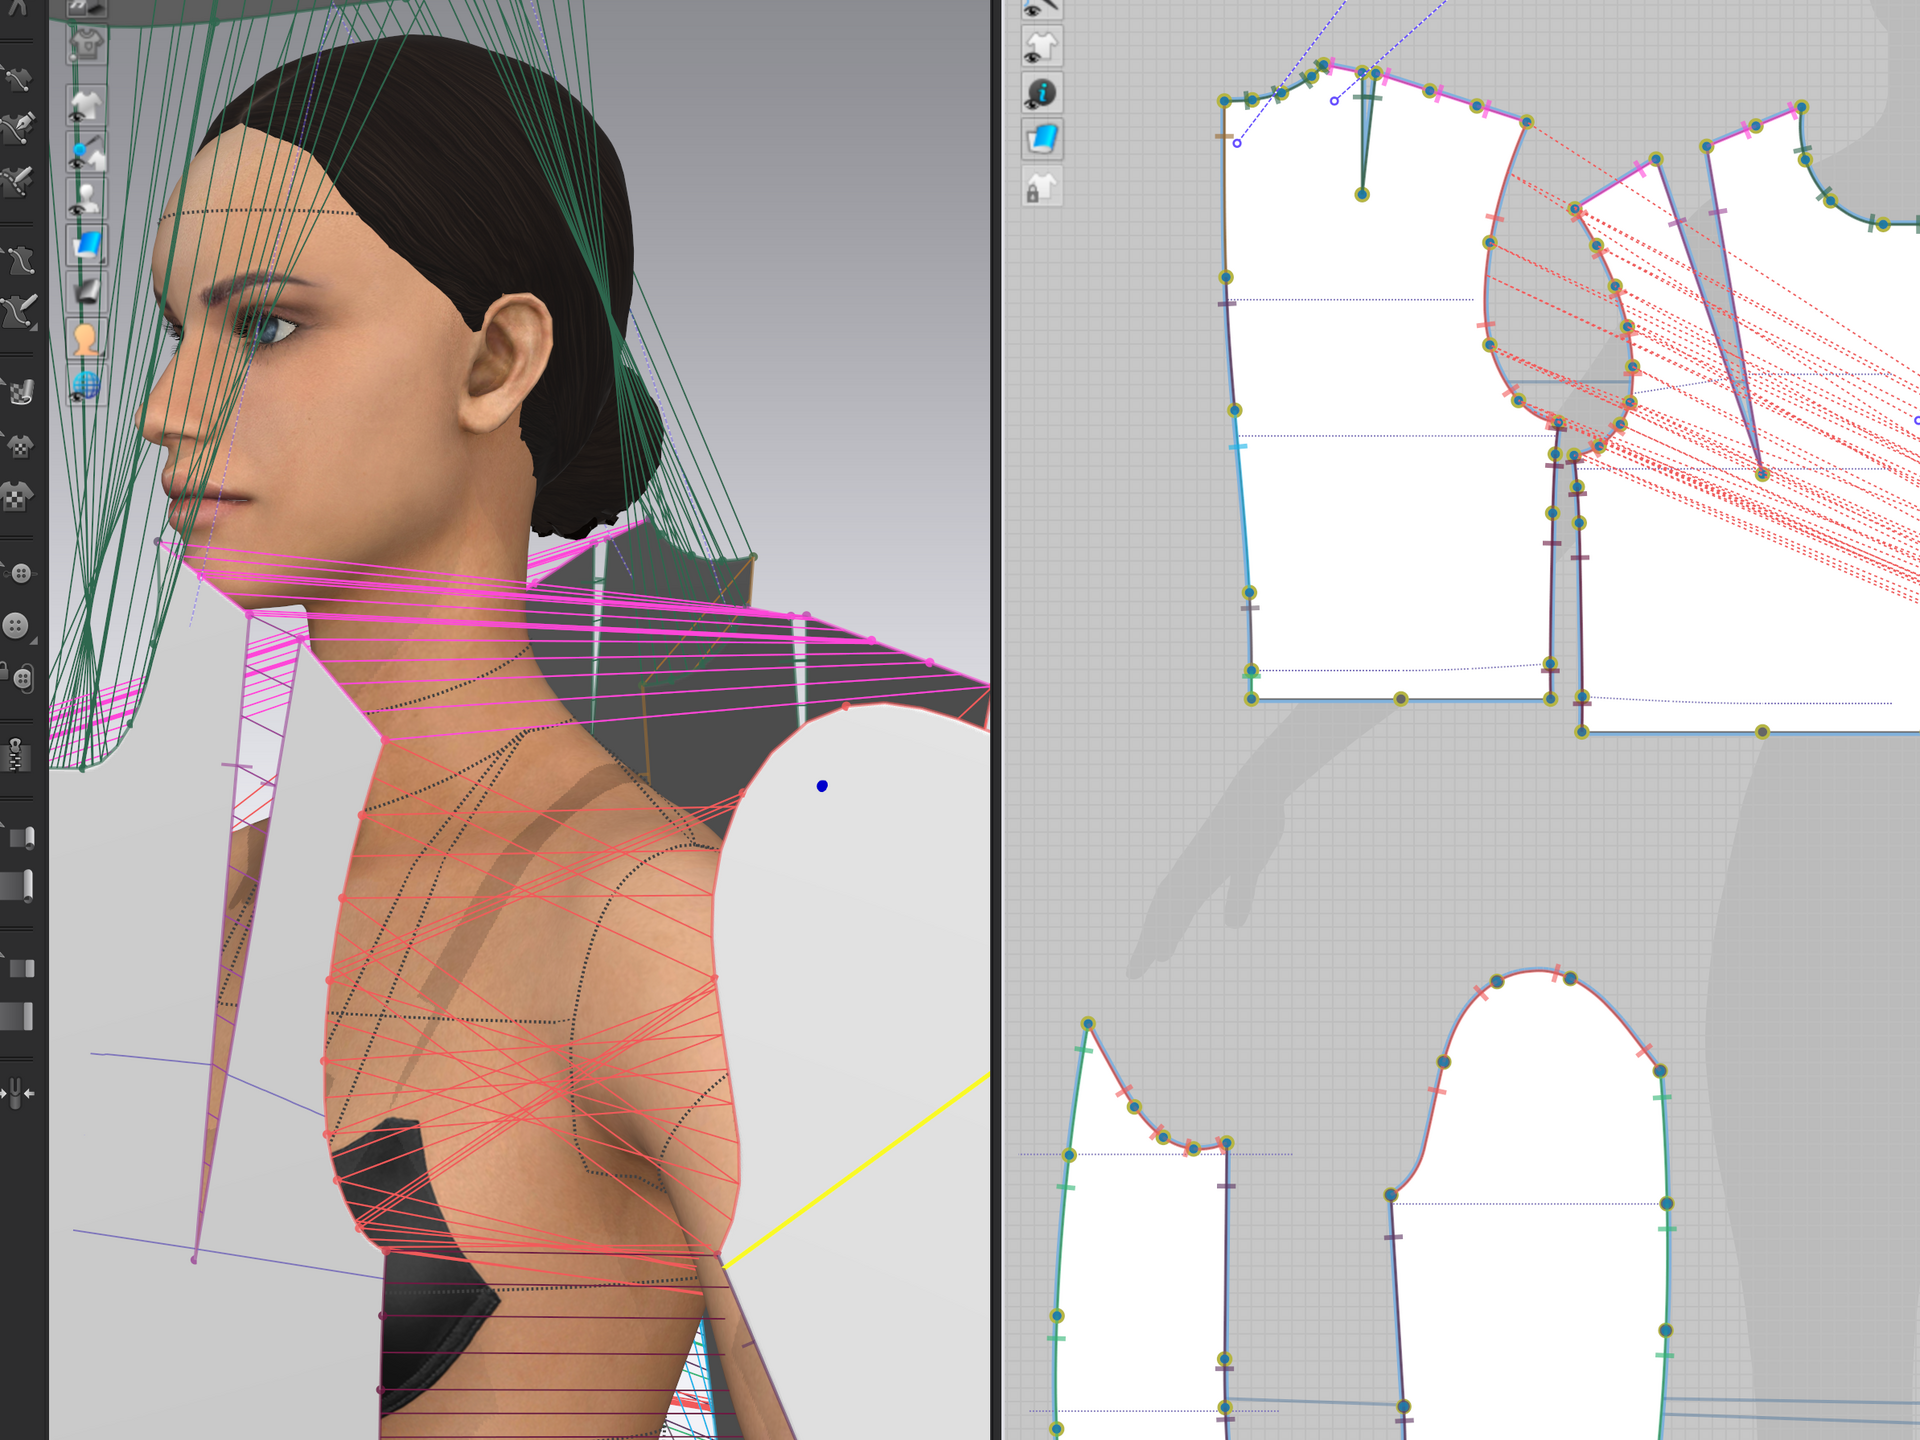Toggle pattern info display in 2D window

click(1042, 94)
